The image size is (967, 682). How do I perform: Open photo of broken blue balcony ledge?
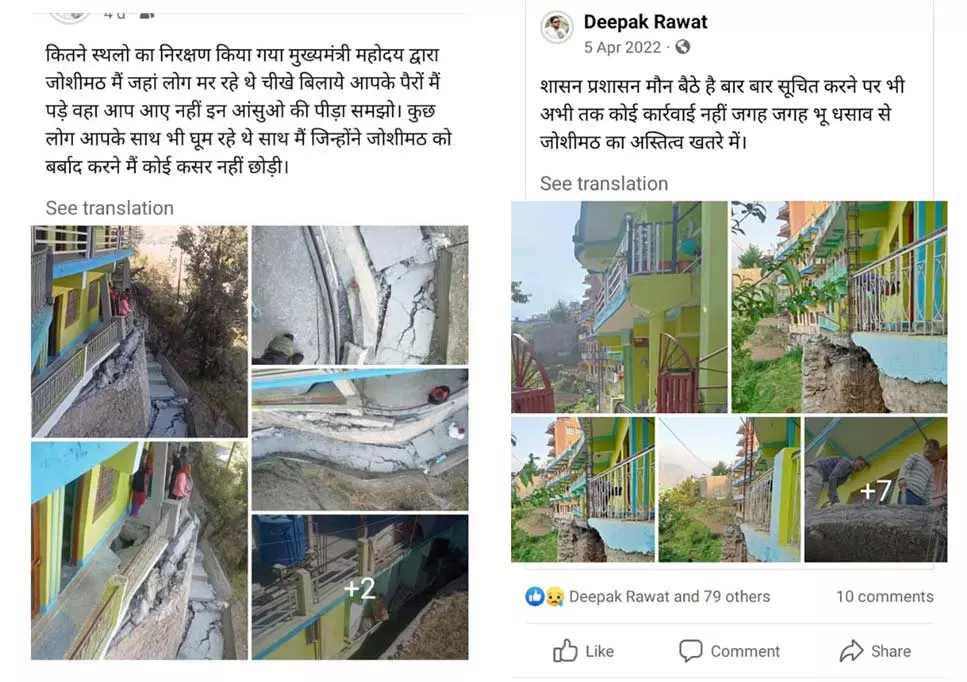(839, 306)
